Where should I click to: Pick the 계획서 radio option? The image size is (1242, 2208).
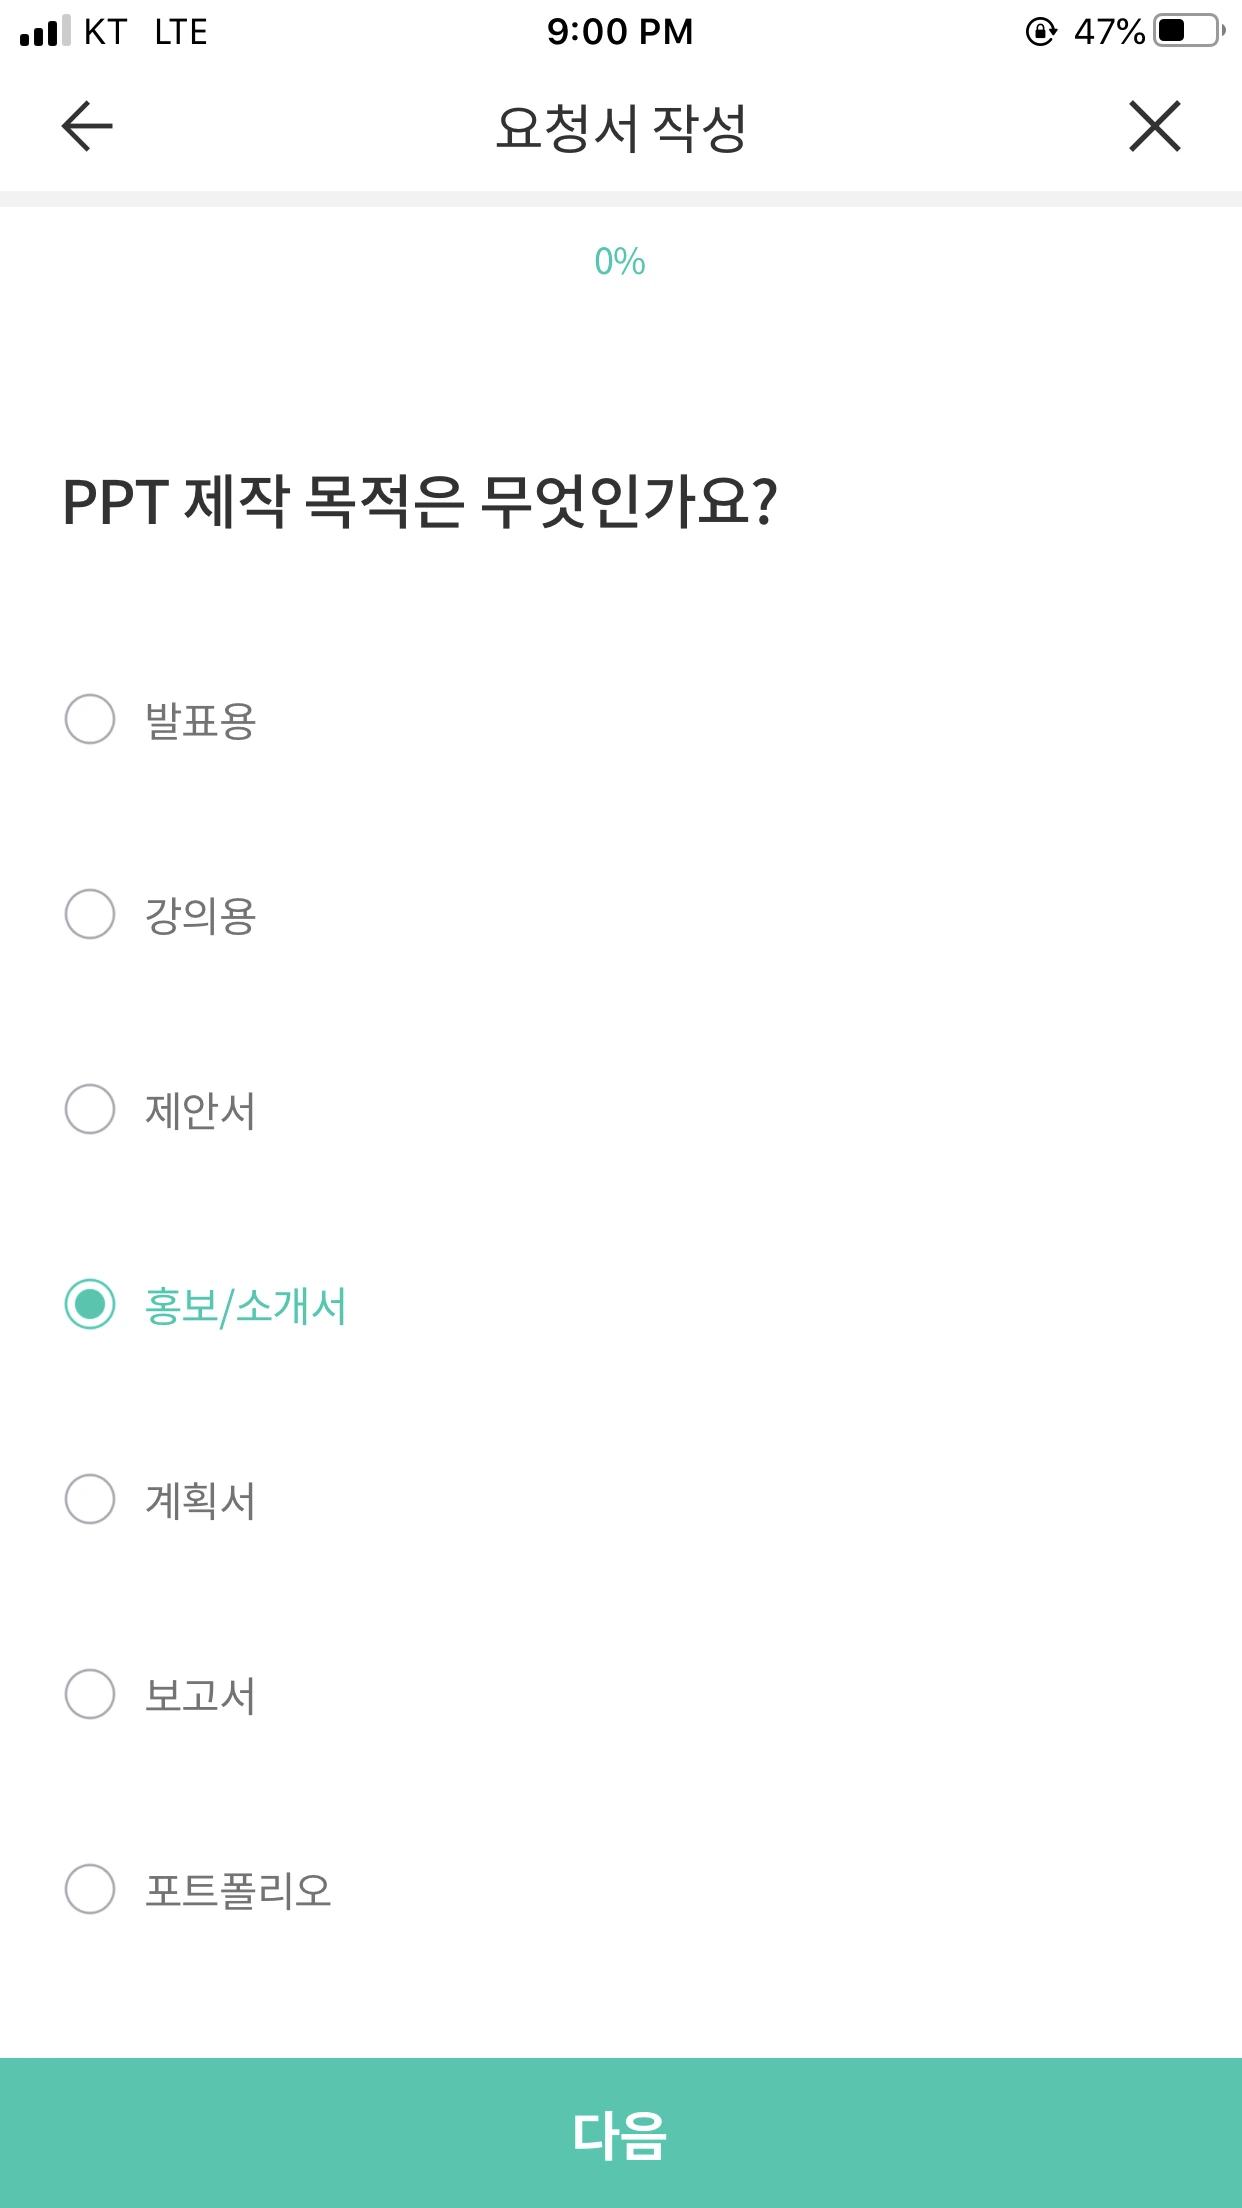90,1499
